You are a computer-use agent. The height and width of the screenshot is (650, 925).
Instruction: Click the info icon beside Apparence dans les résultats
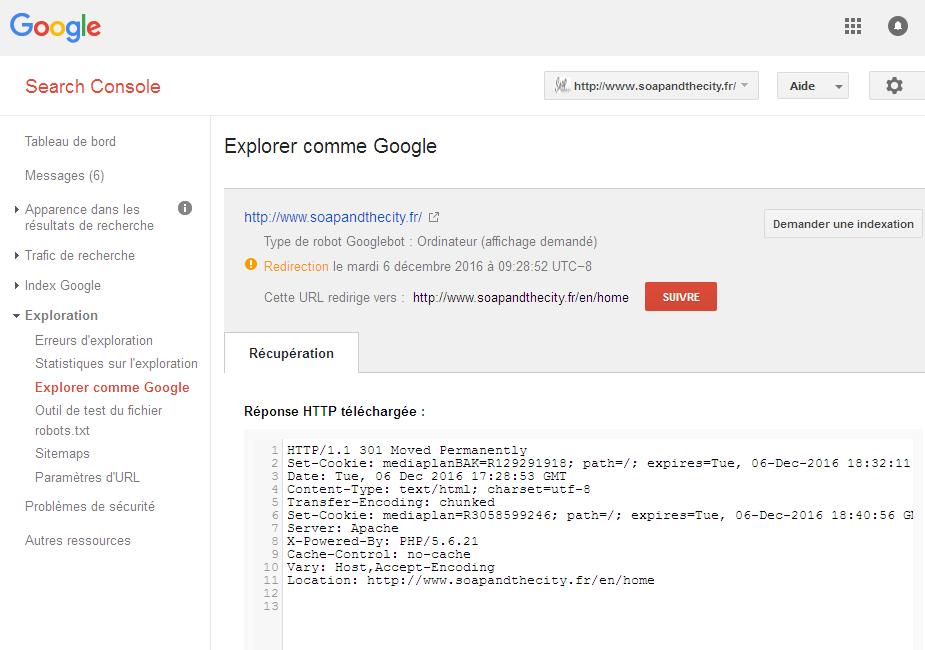point(185,208)
